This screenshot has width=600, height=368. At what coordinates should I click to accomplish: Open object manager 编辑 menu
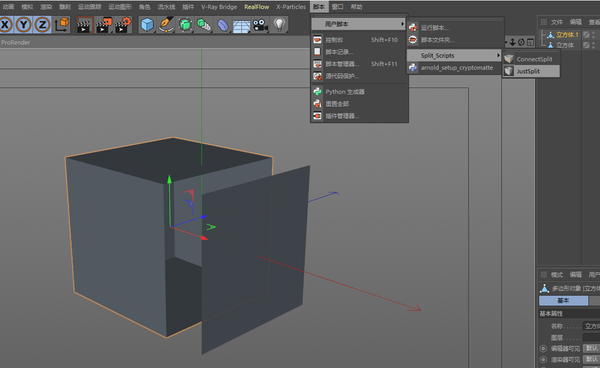[576, 22]
